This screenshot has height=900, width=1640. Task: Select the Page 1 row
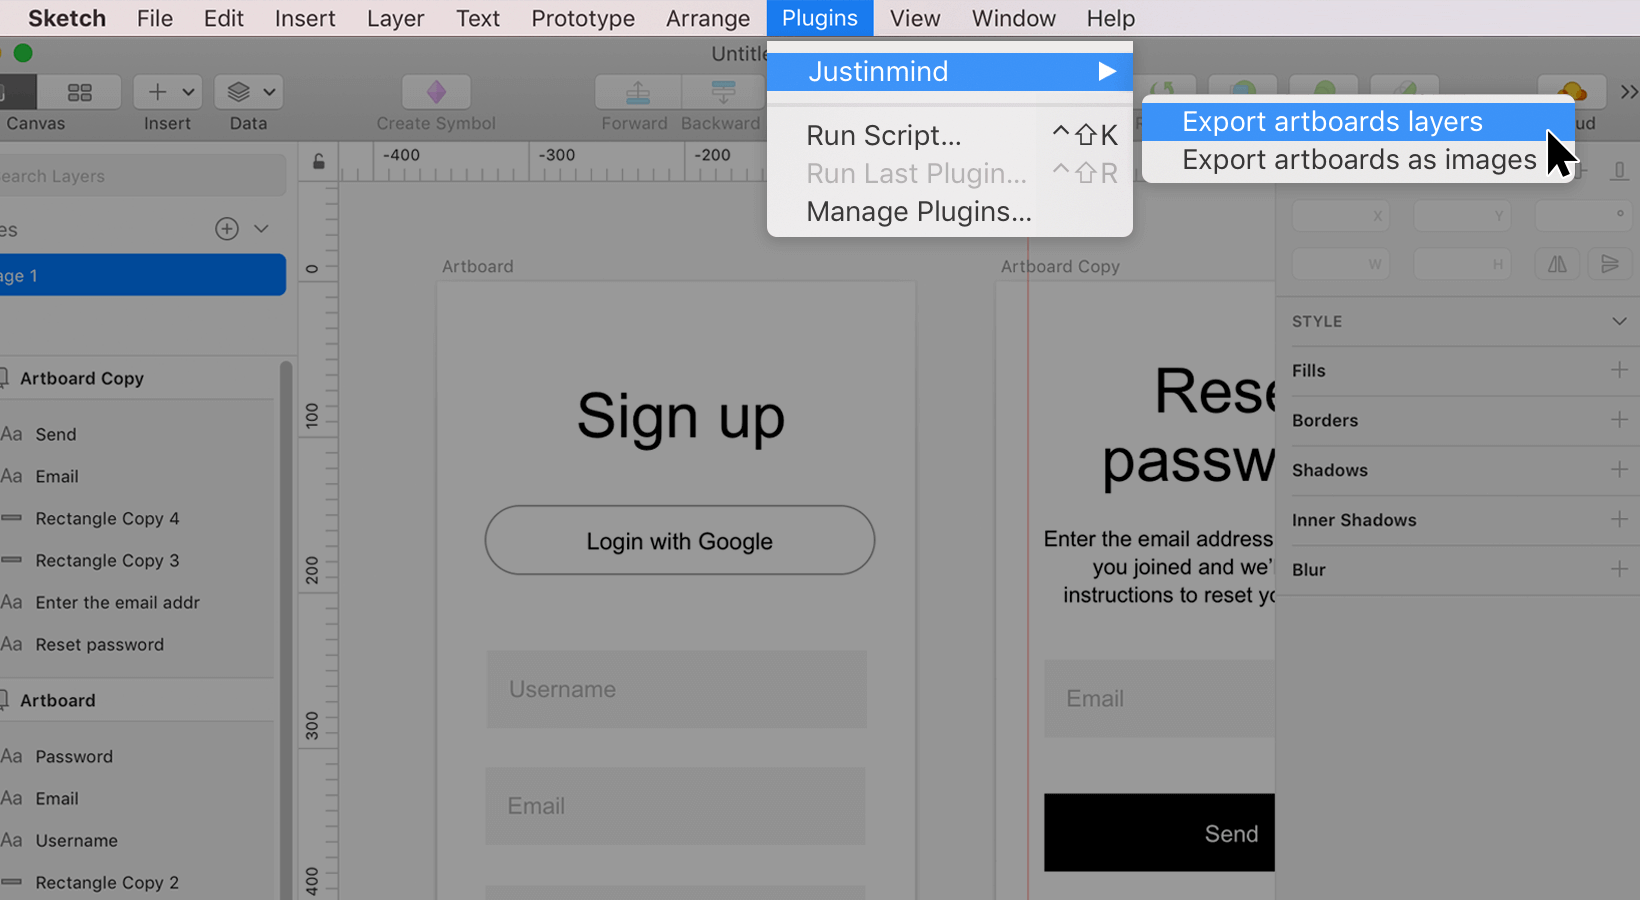(142, 275)
